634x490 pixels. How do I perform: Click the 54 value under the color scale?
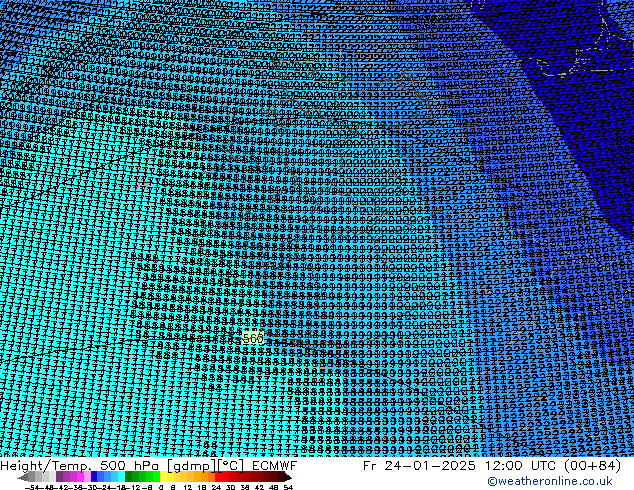(x=288, y=487)
